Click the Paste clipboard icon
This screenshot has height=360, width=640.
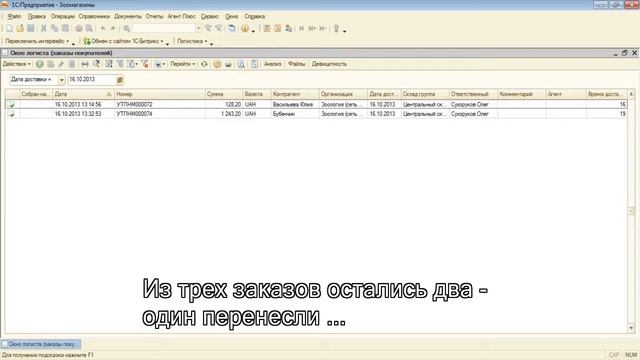(65, 29)
